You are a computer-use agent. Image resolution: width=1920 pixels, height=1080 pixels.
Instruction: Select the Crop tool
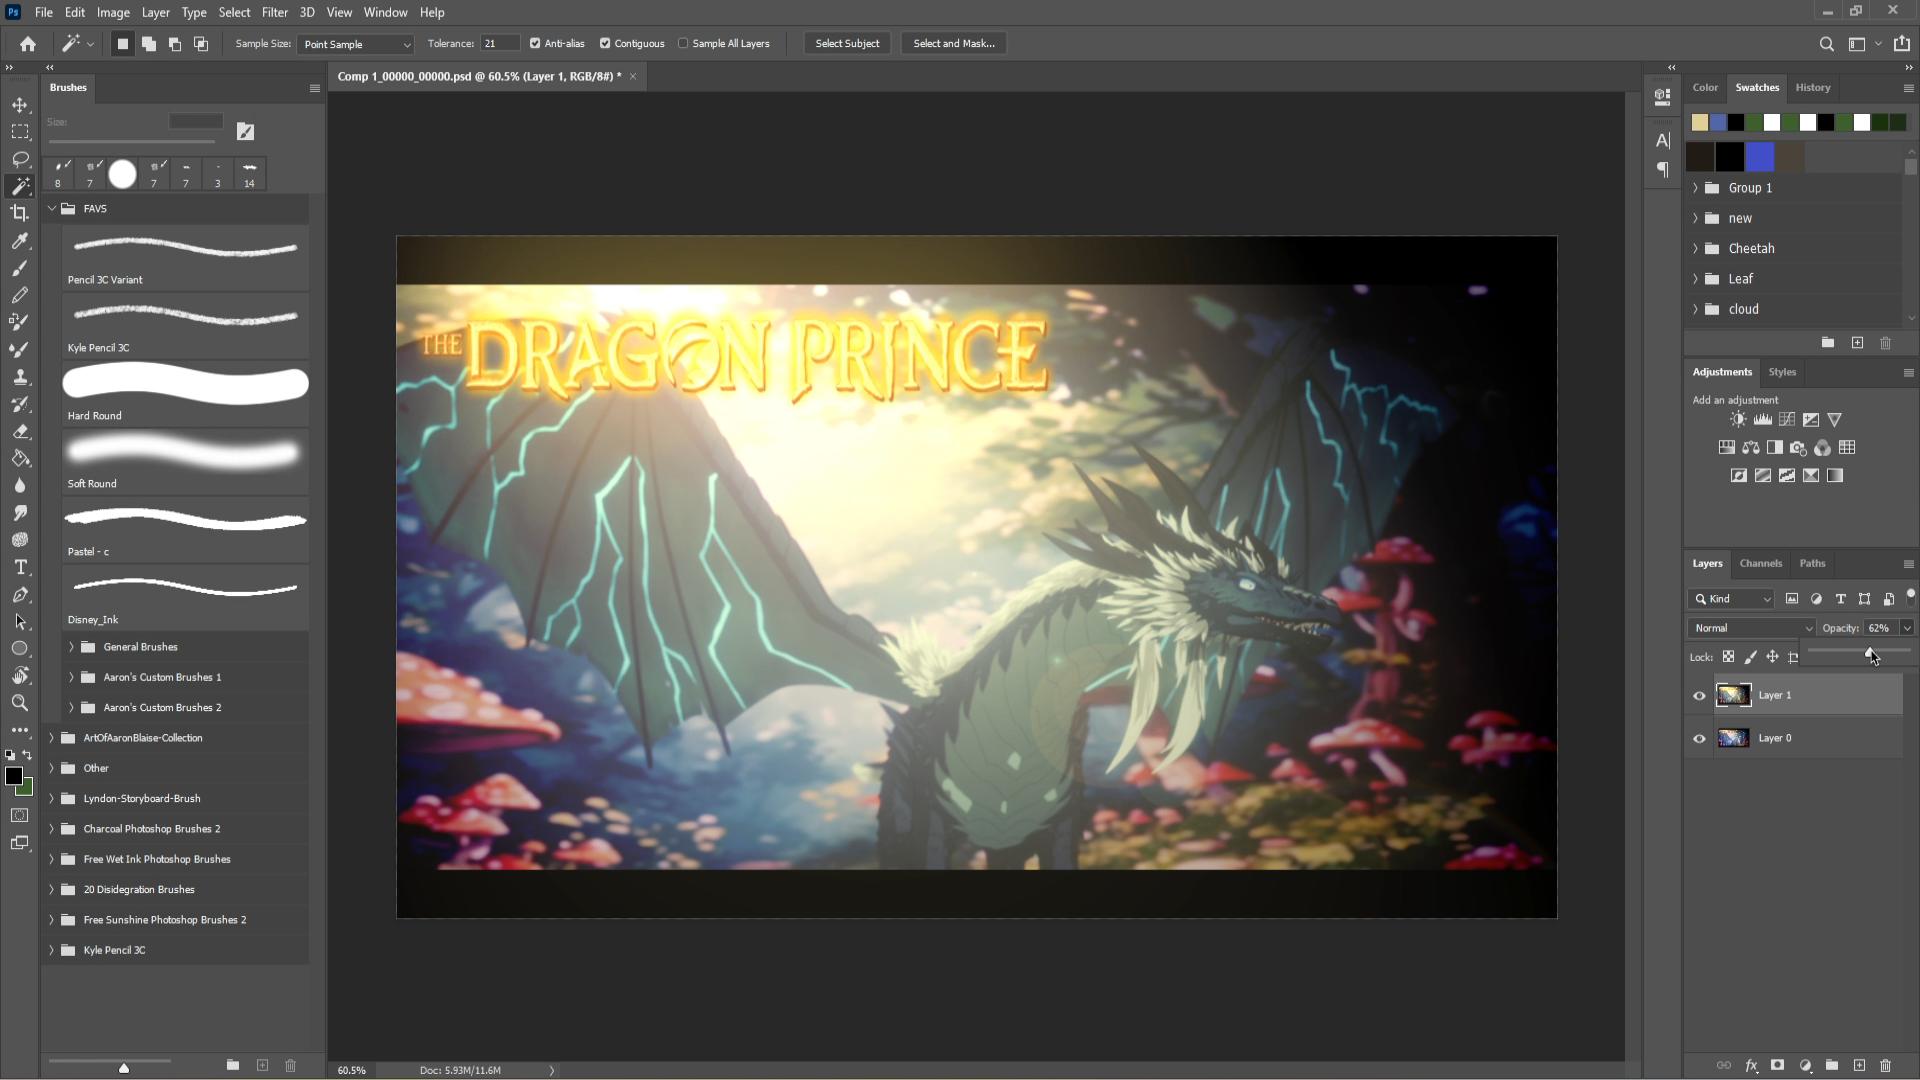(20, 213)
